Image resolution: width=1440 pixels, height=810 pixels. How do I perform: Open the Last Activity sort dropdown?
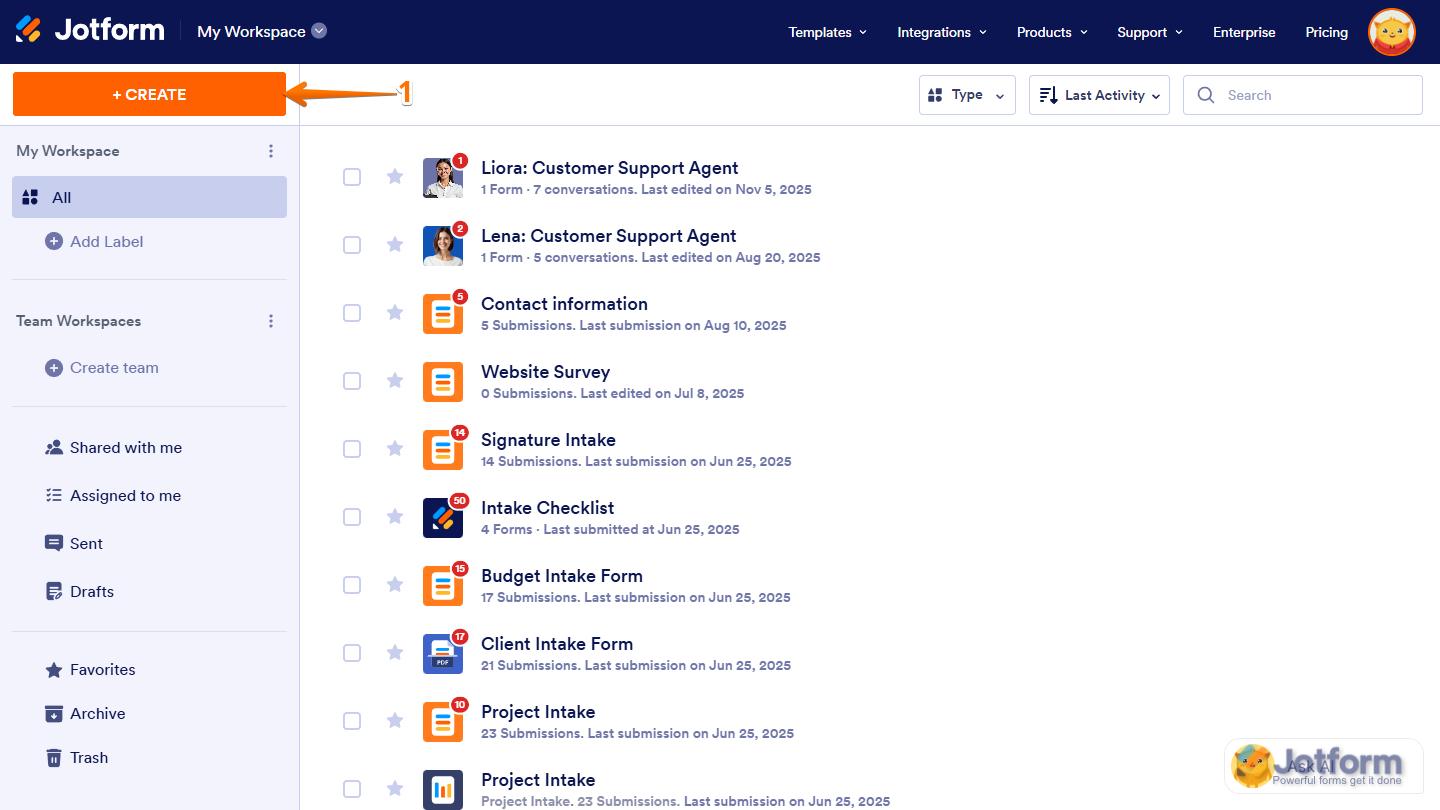point(1099,94)
